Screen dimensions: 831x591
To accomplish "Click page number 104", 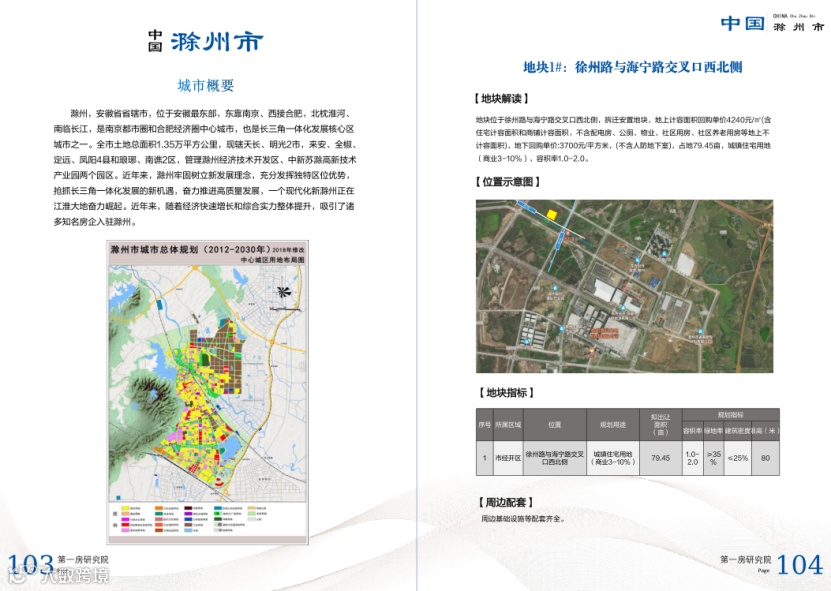I will point(799,564).
